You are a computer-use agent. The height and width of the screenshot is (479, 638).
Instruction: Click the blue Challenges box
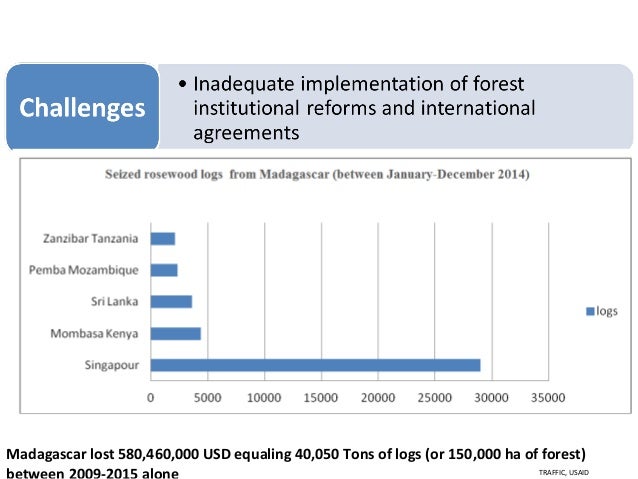click(x=83, y=107)
